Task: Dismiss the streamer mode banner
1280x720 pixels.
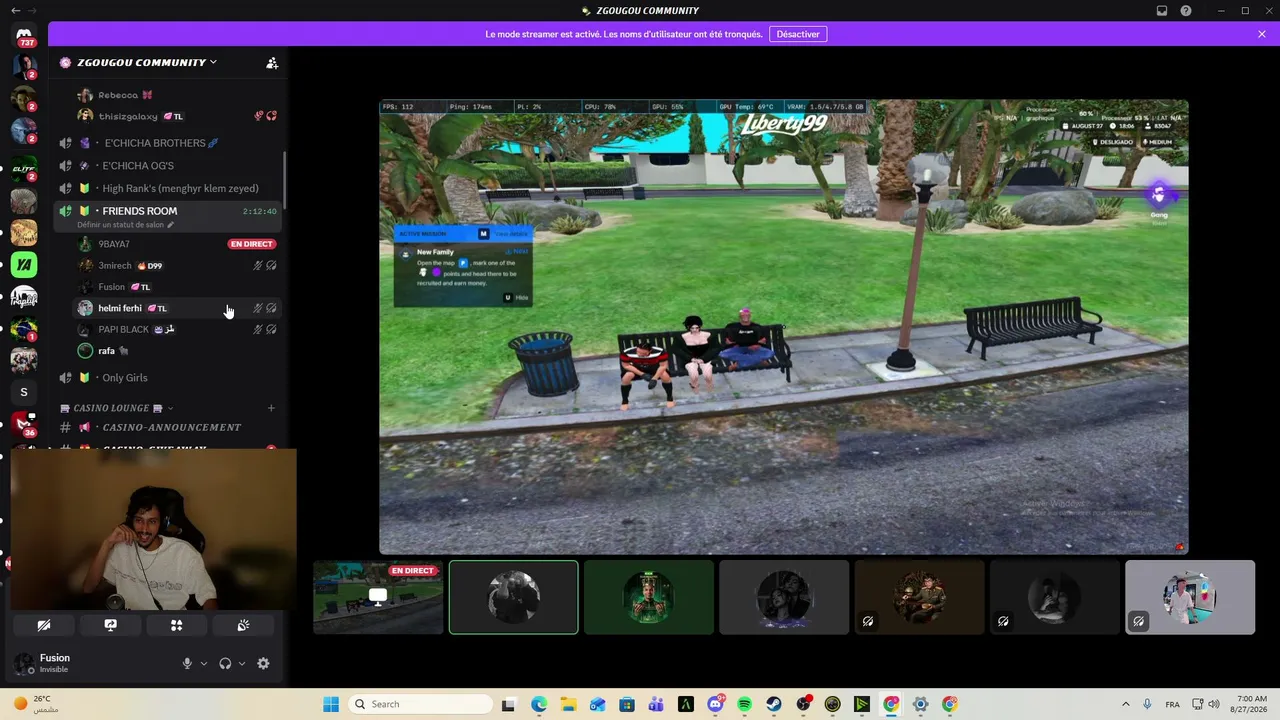Action: click(1262, 34)
